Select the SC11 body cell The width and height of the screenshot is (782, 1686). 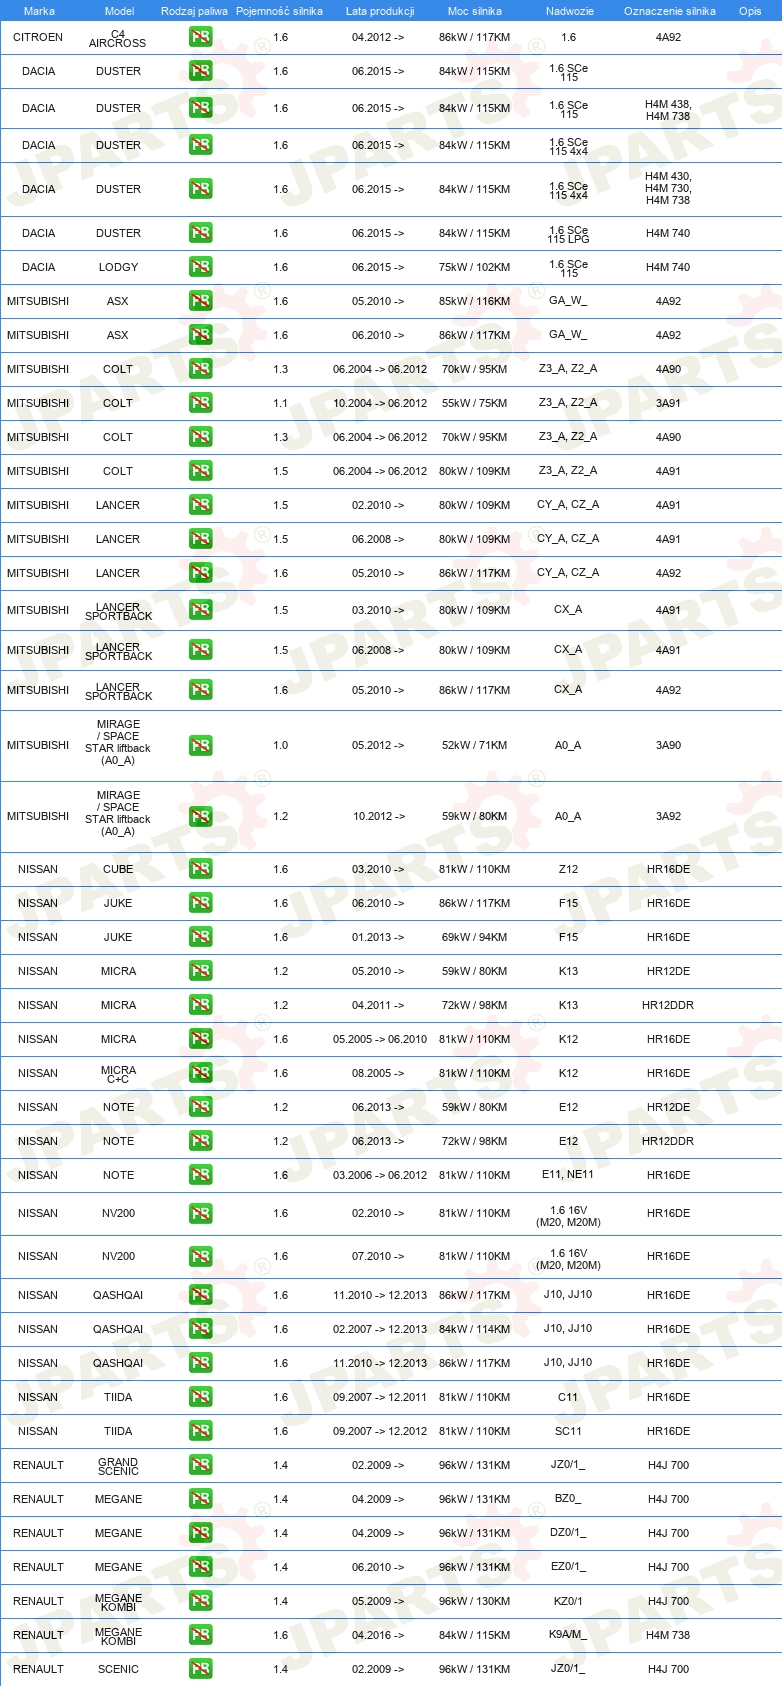[568, 1431]
